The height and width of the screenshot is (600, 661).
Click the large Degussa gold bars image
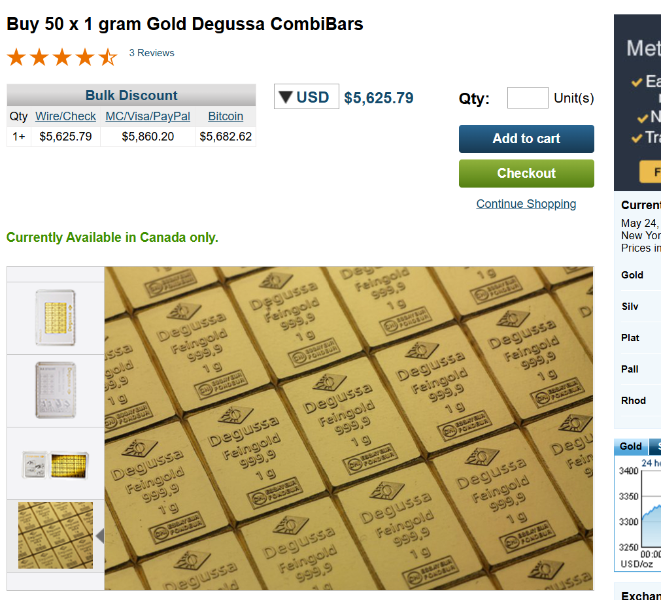click(349, 428)
